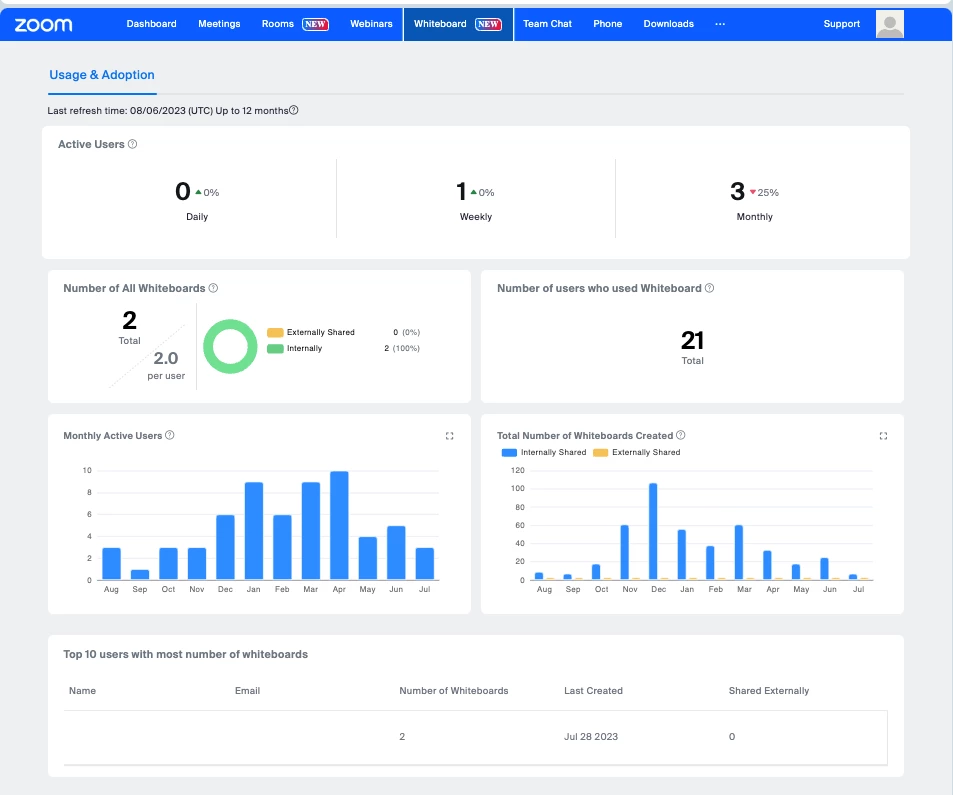
Task: Click the Monthly Active Users help icon
Action: [170, 435]
